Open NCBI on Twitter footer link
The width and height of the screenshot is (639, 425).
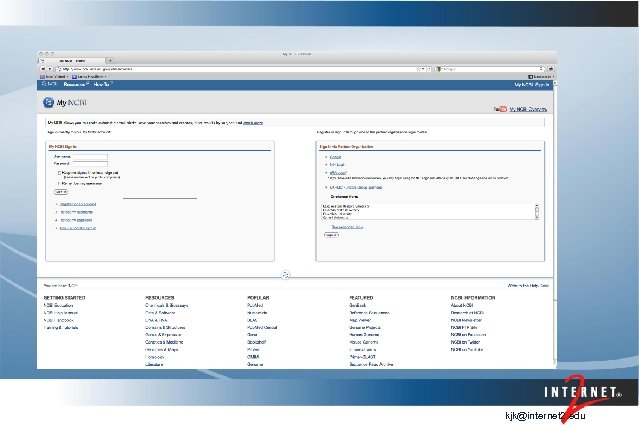coord(465,342)
